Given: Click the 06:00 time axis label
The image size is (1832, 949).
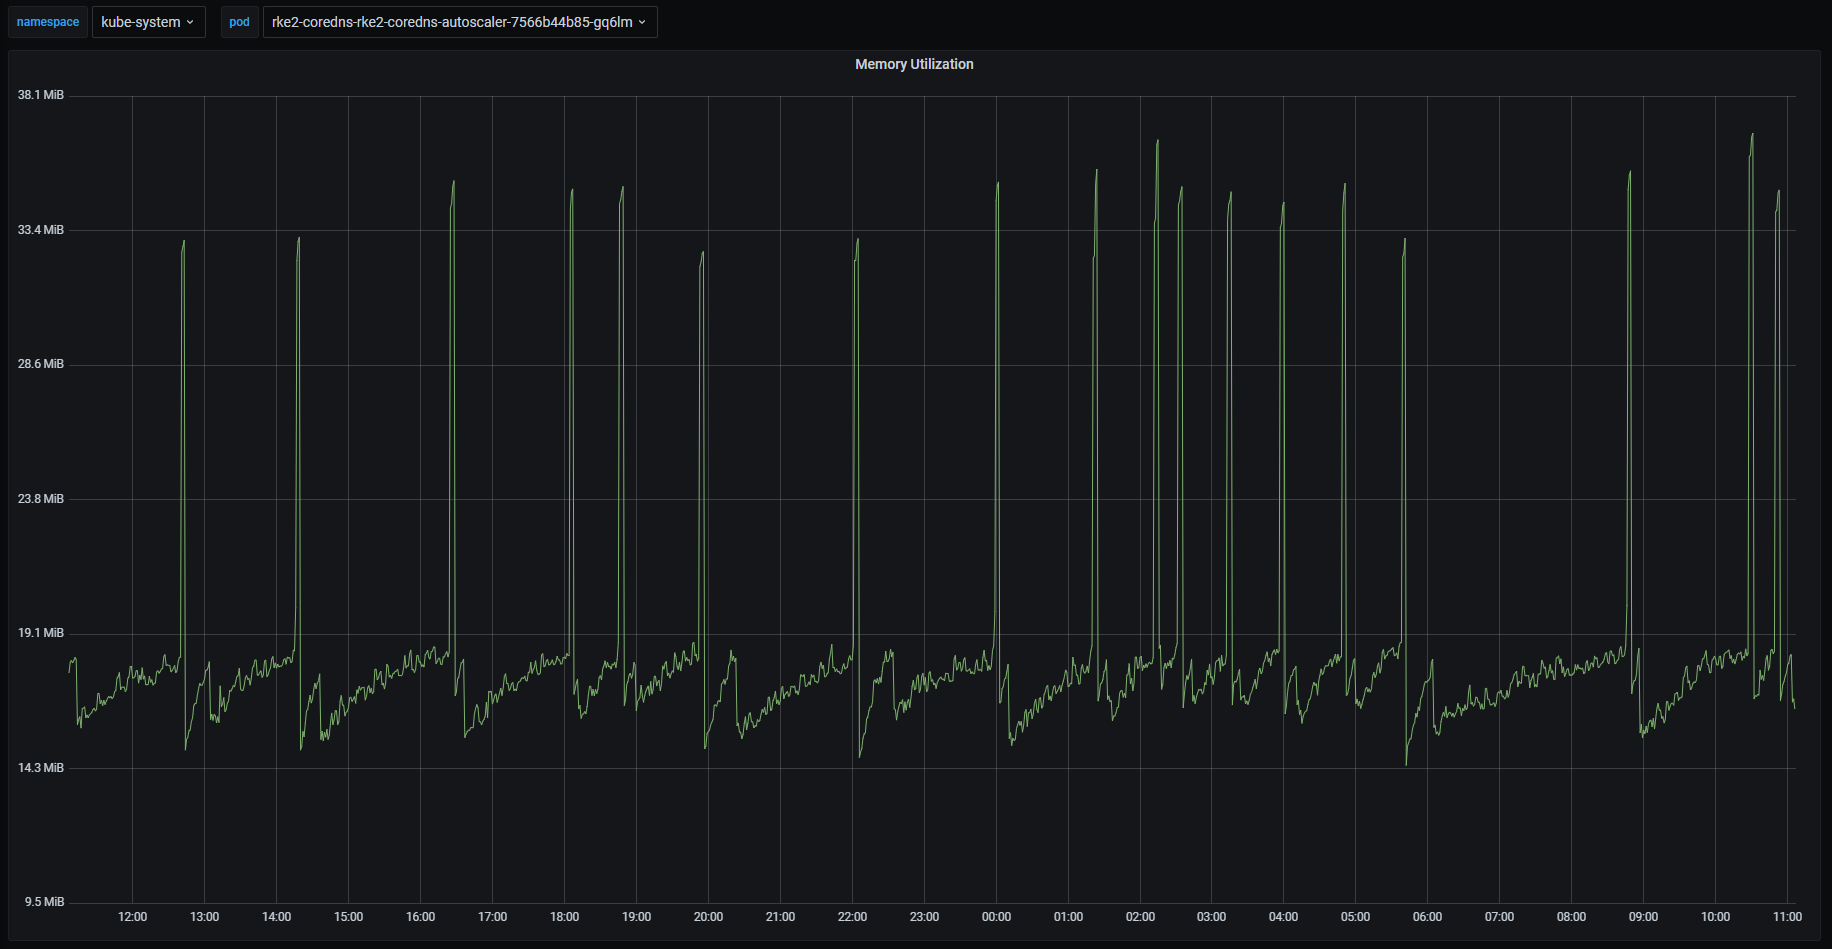Looking at the screenshot, I should [1427, 916].
